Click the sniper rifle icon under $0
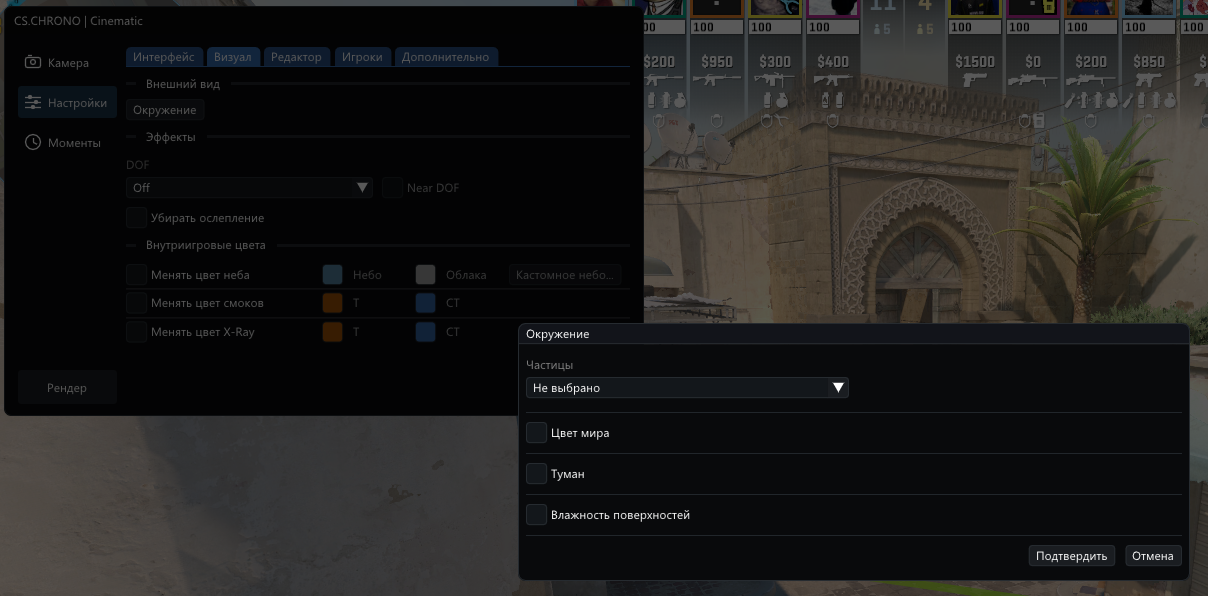1208x596 pixels. (x=1032, y=80)
